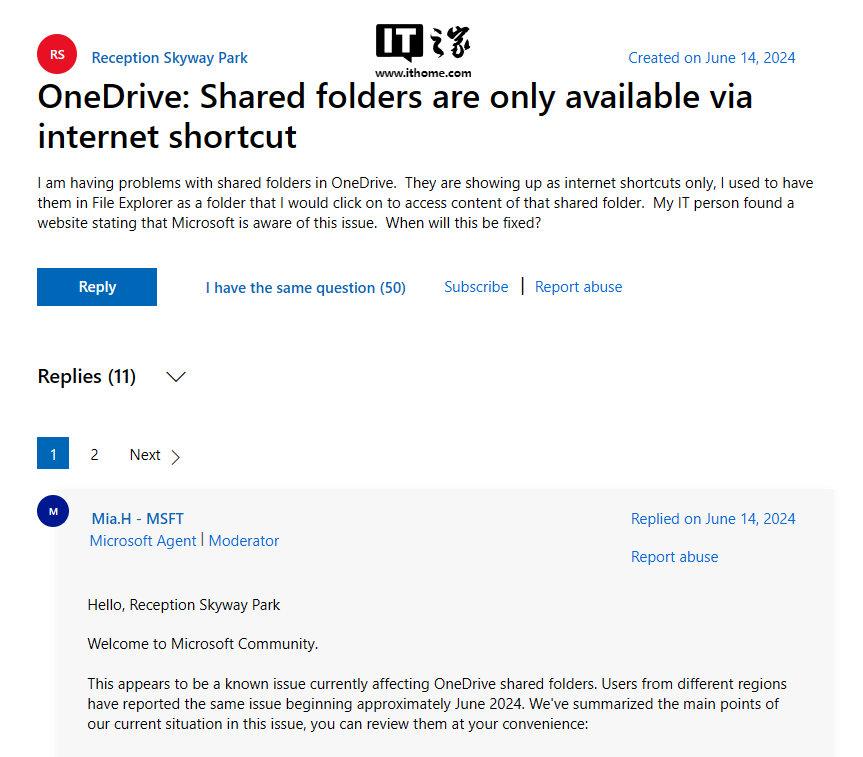Click the ITHome logo watermark

pyautogui.click(x=423, y=52)
